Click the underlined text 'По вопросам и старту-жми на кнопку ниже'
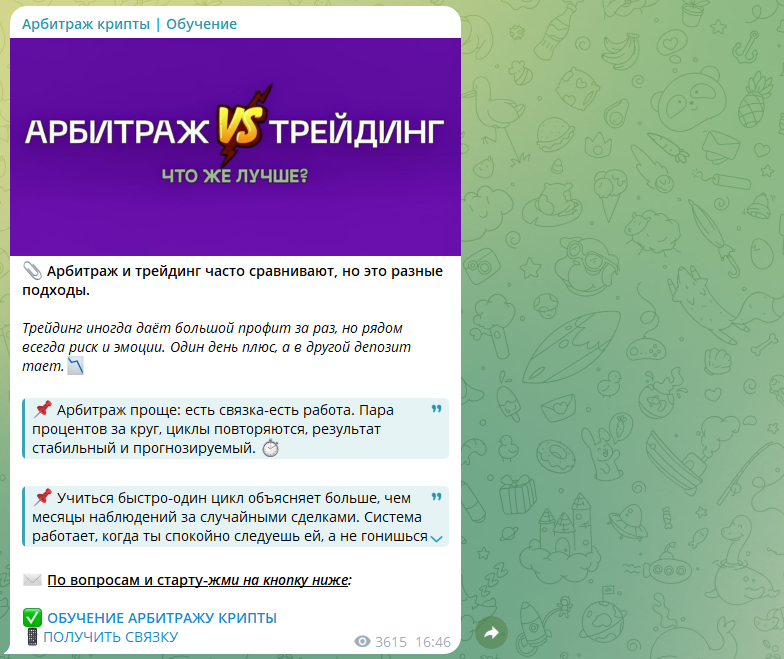The width and height of the screenshot is (784, 659). (198, 580)
